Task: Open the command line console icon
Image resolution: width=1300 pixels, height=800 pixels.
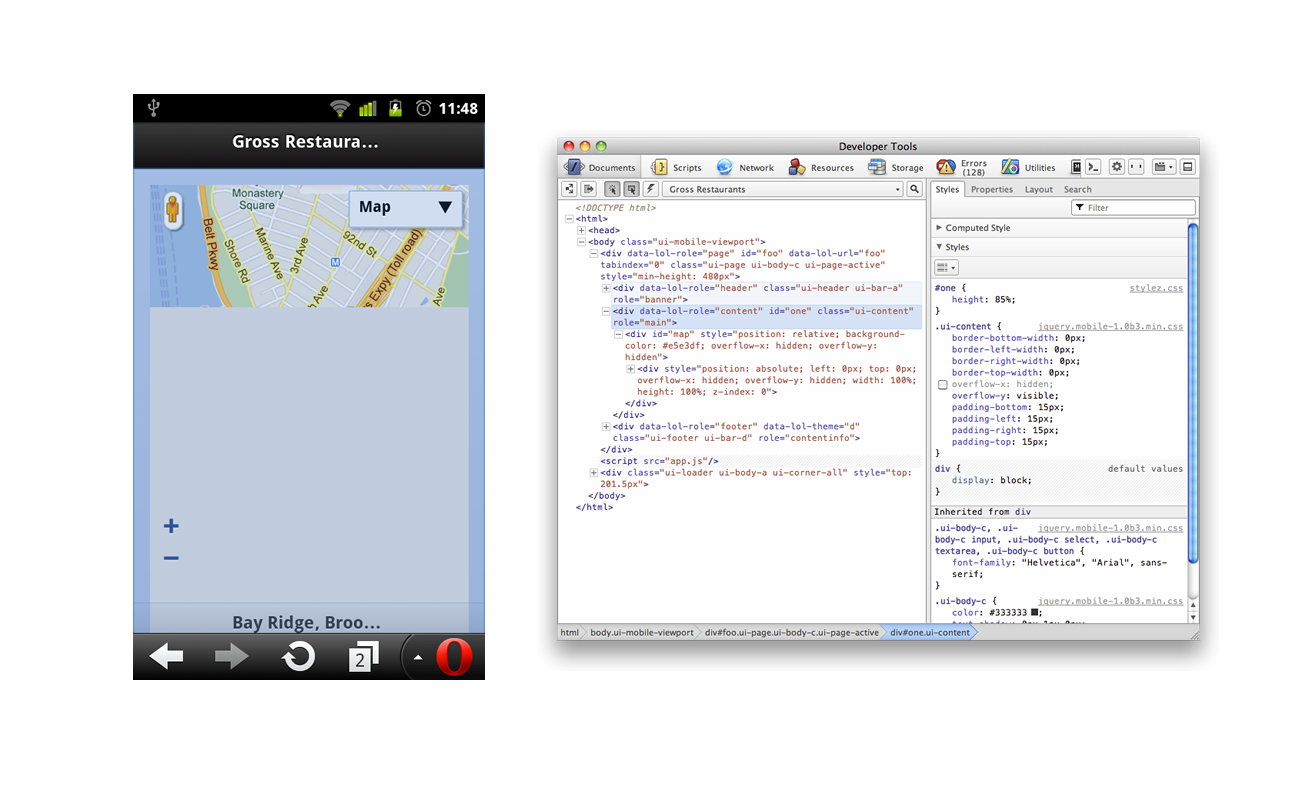Action: click(1092, 167)
